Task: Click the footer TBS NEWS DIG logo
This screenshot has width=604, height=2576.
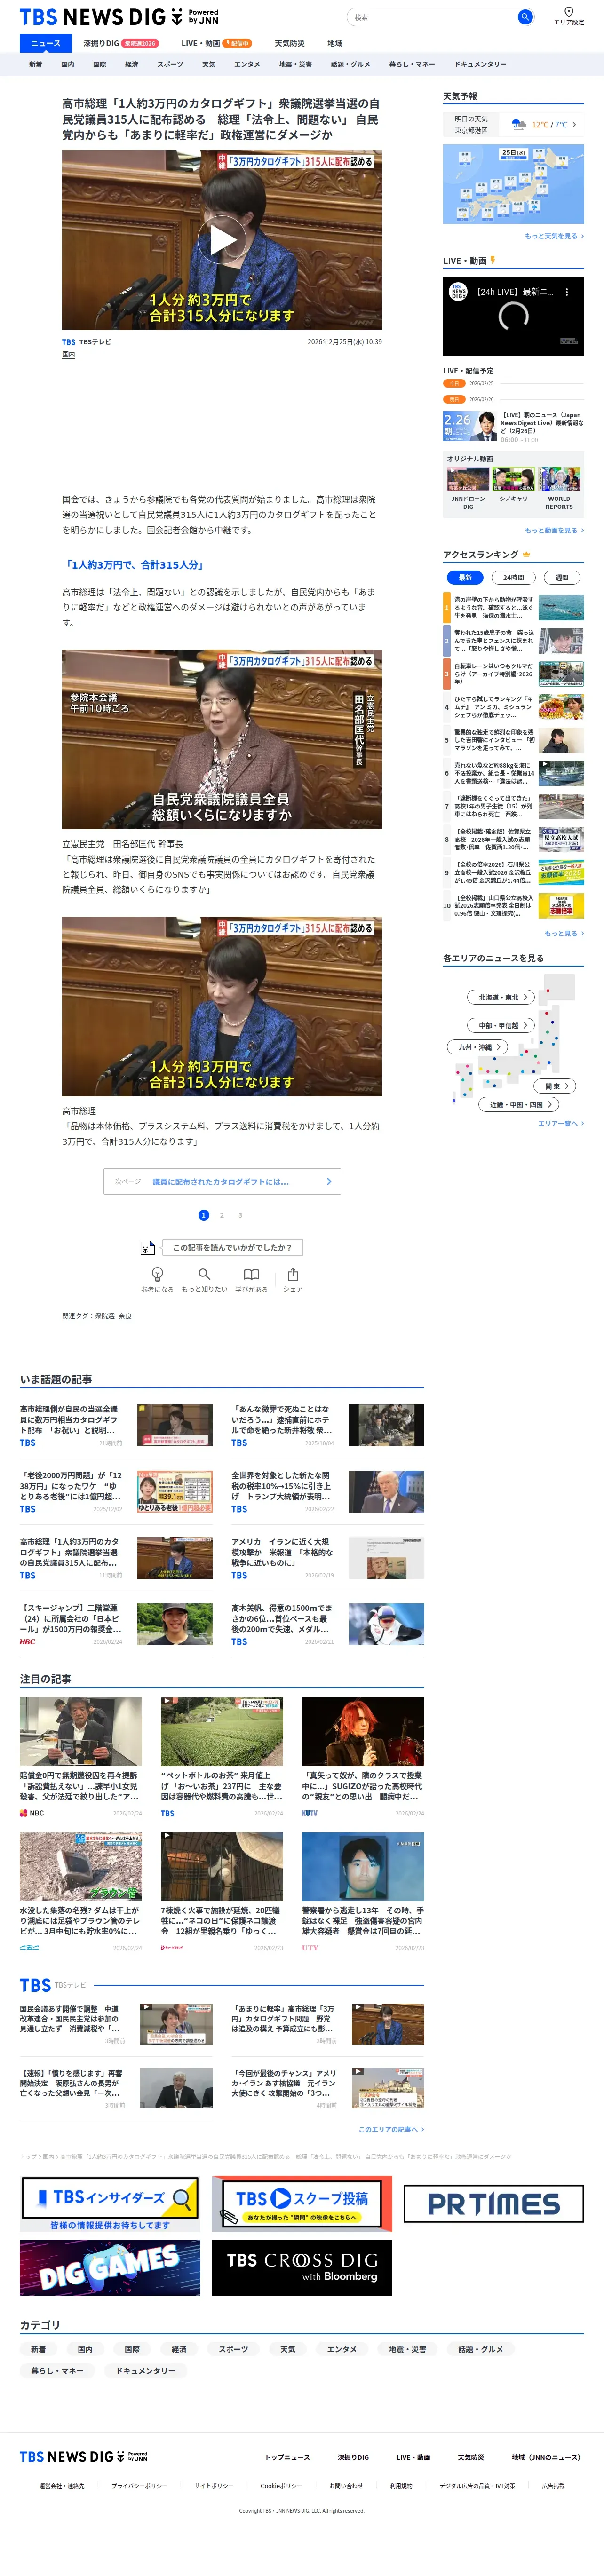Action: (x=83, y=2457)
